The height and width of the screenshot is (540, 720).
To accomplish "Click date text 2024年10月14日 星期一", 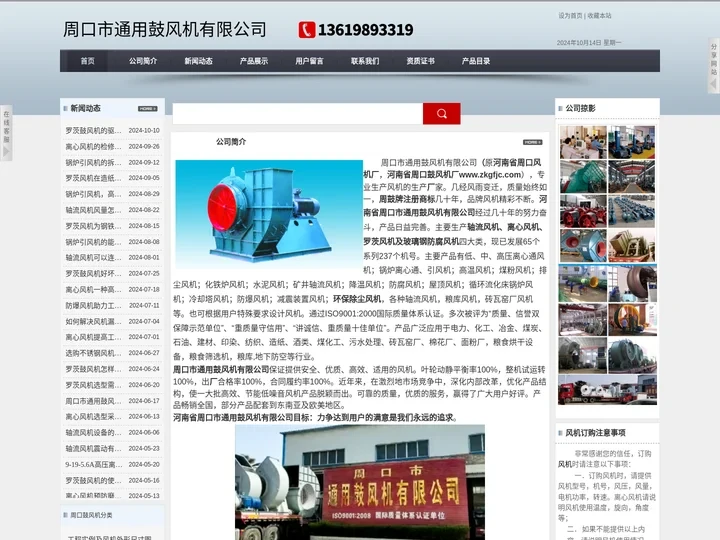I will tap(589, 43).
